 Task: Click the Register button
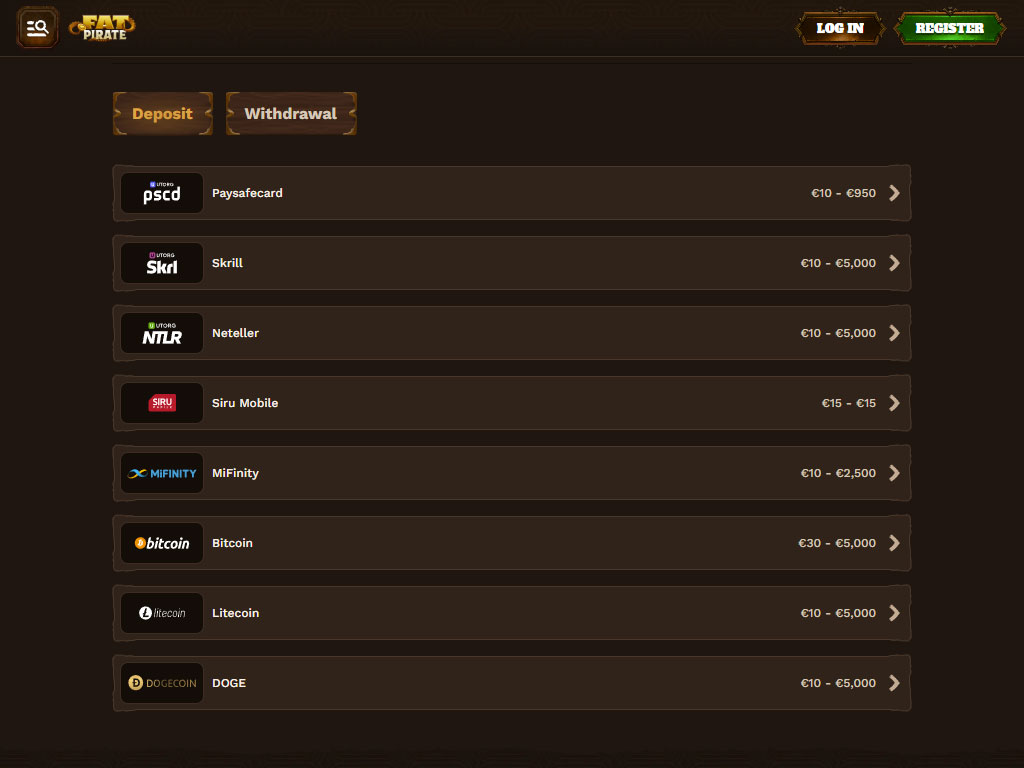950,28
